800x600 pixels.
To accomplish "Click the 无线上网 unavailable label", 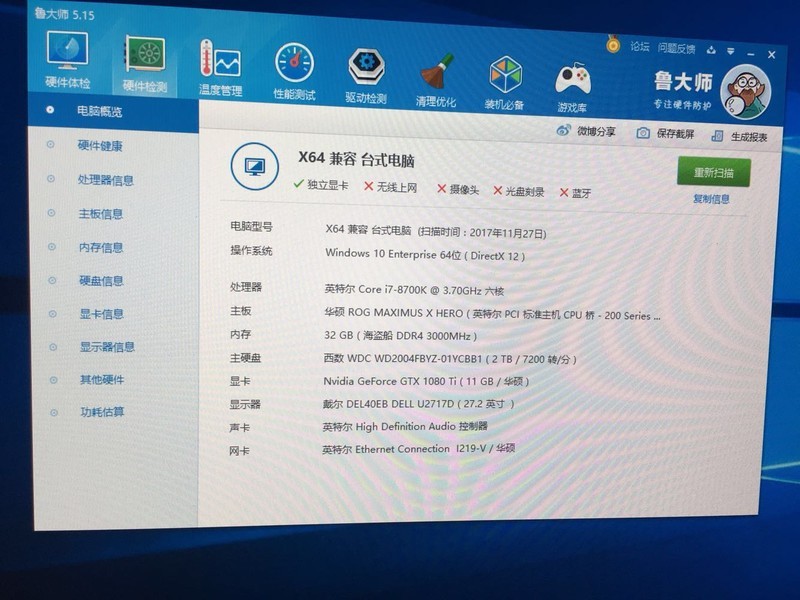I will (x=390, y=187).
